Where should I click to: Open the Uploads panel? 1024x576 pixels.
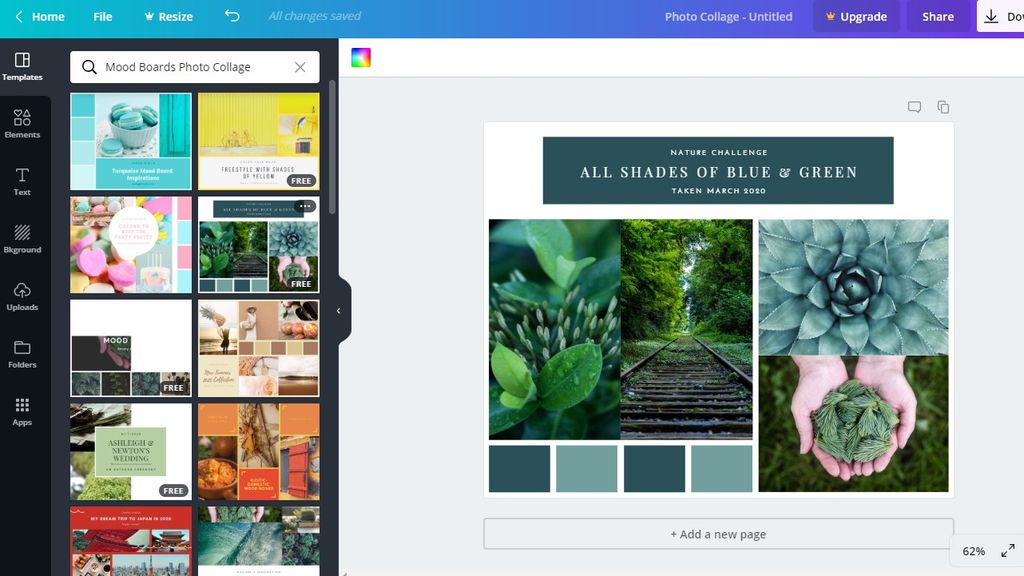coord(22,298)
